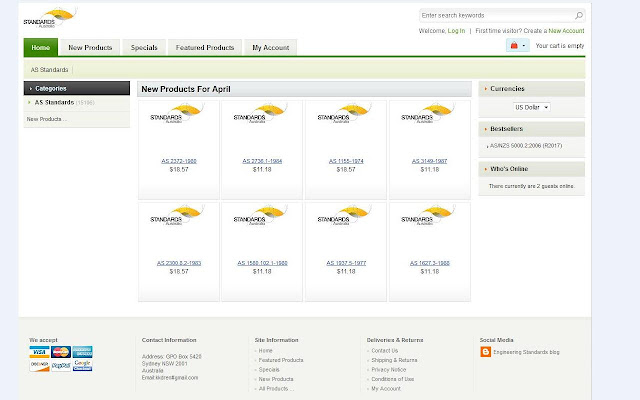The height and width of the screenshot is (400, 640).
Task: Open the shopping cart icon
Action: pyautogui.click(x=515, y=46)
